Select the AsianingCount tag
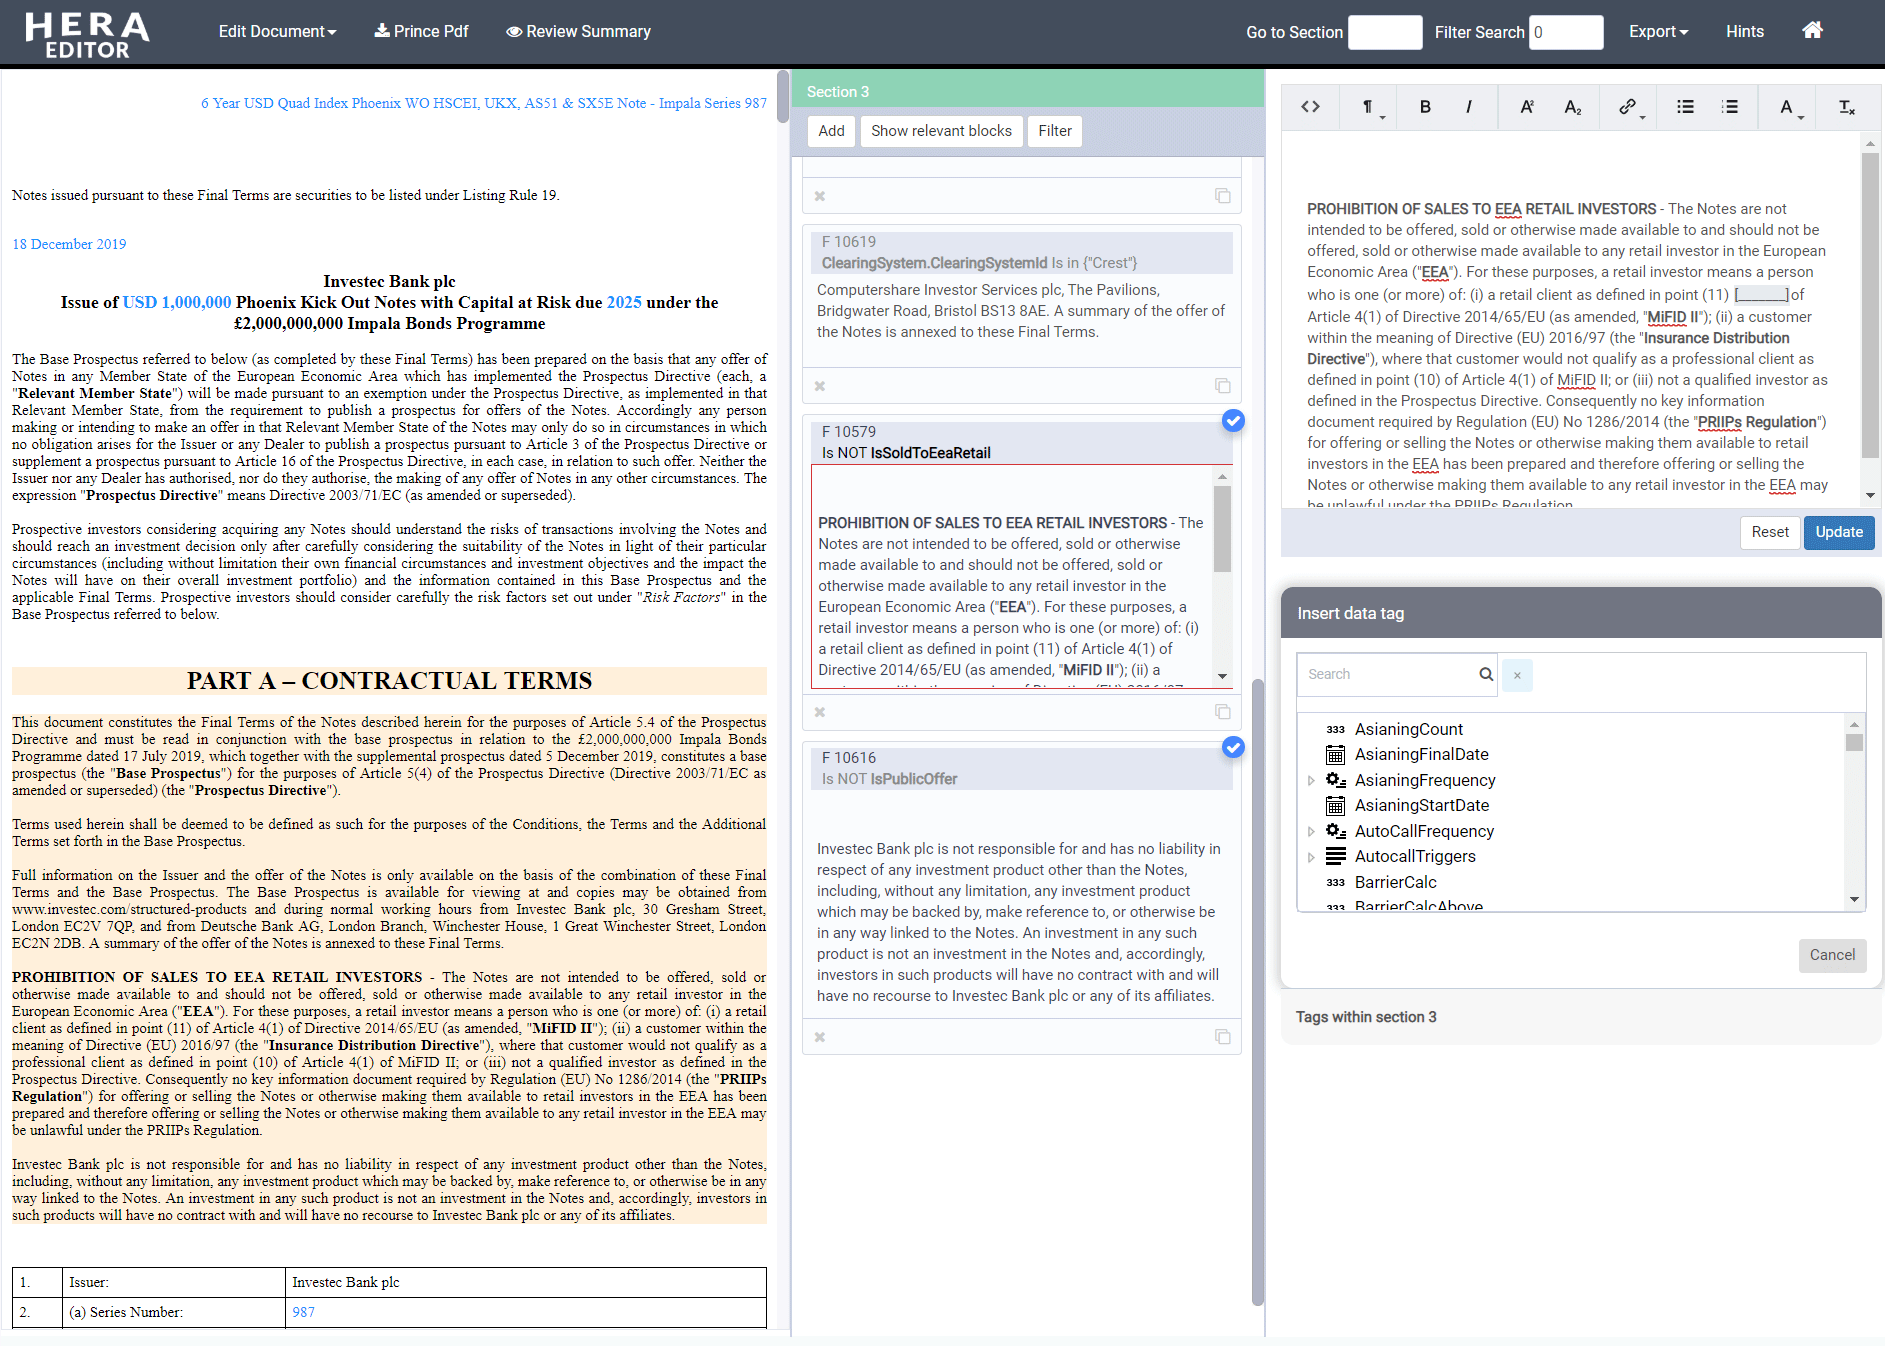The height and width of the screenshot is (1346, 1885). (x=1408, y=729)
